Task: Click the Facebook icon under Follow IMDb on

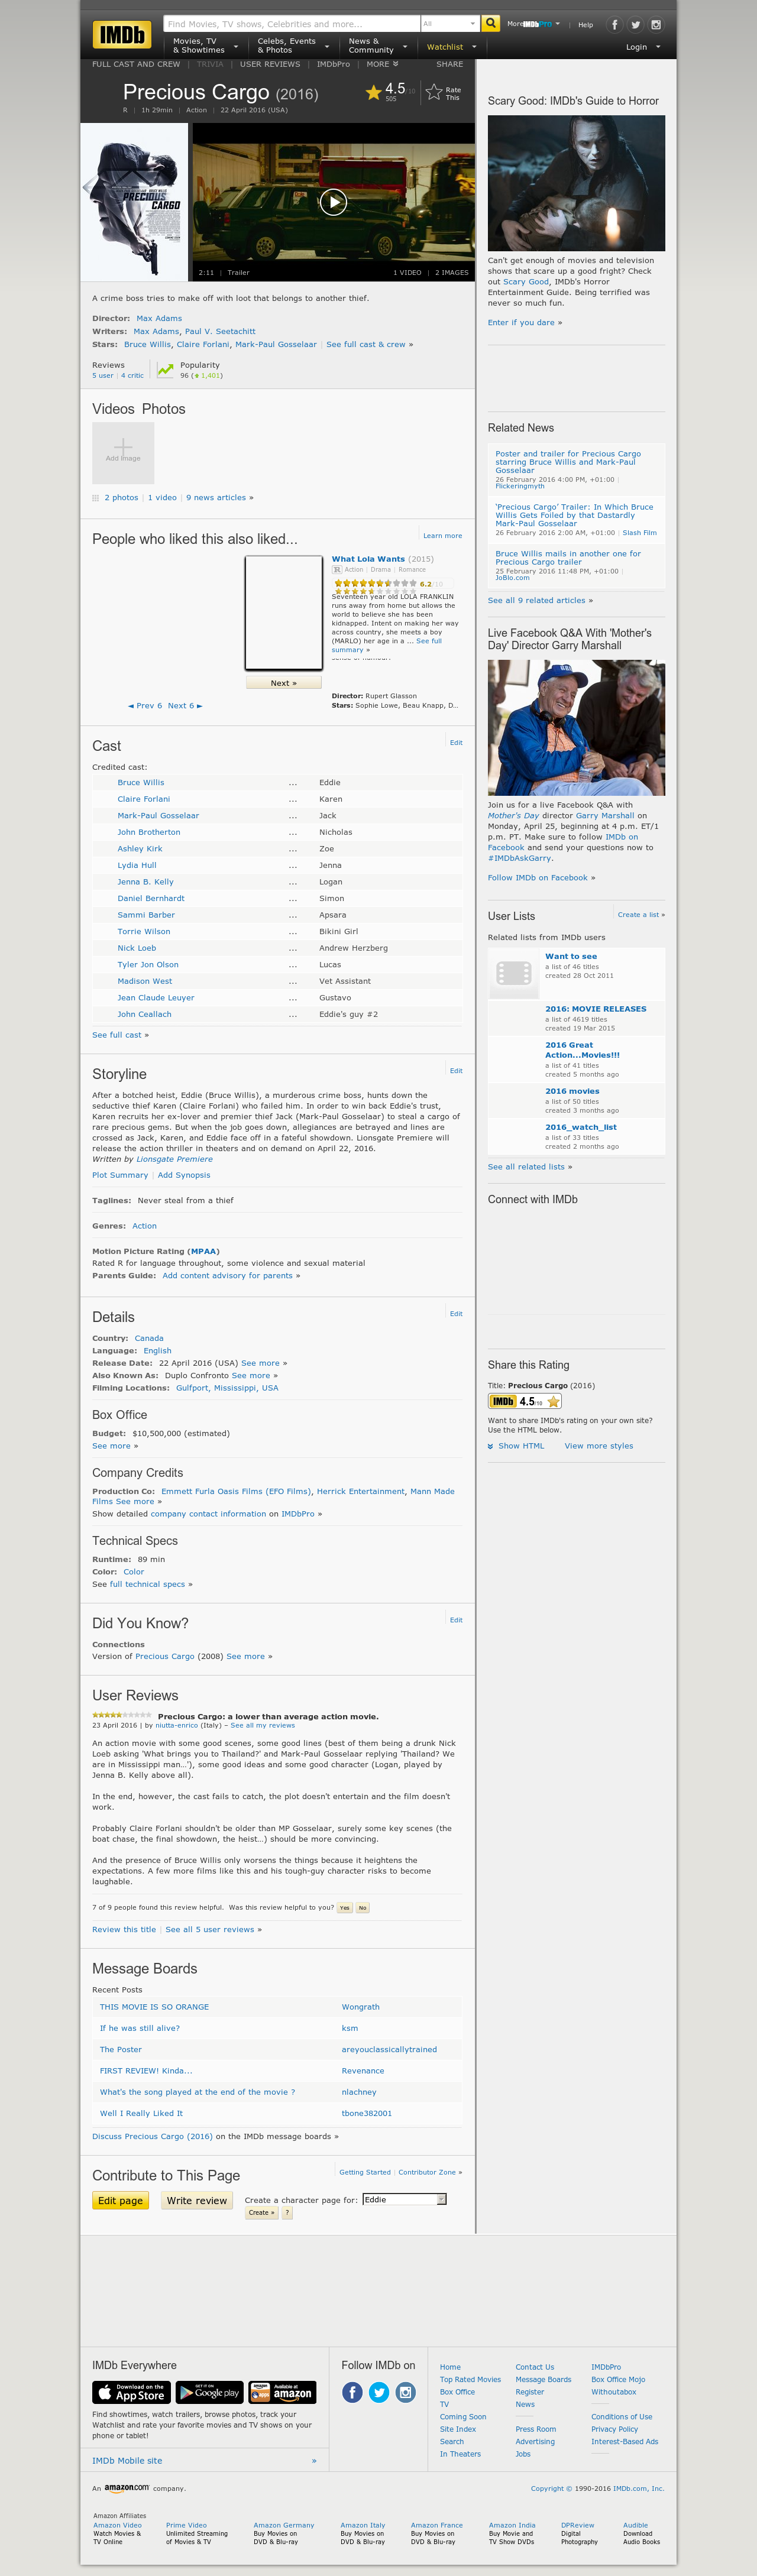Action: click(352, 2392)
